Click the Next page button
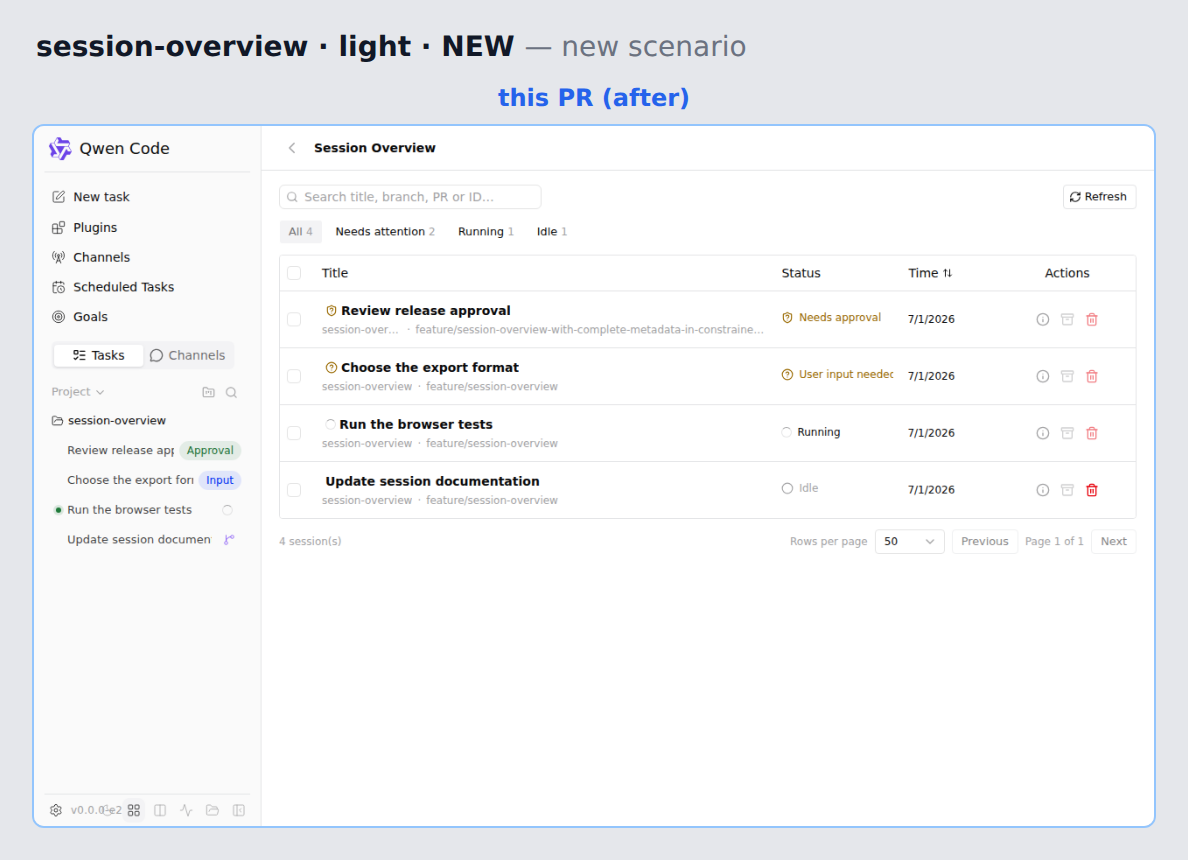The height and width of the screenshot is (860, 1188). point(1113,541)
